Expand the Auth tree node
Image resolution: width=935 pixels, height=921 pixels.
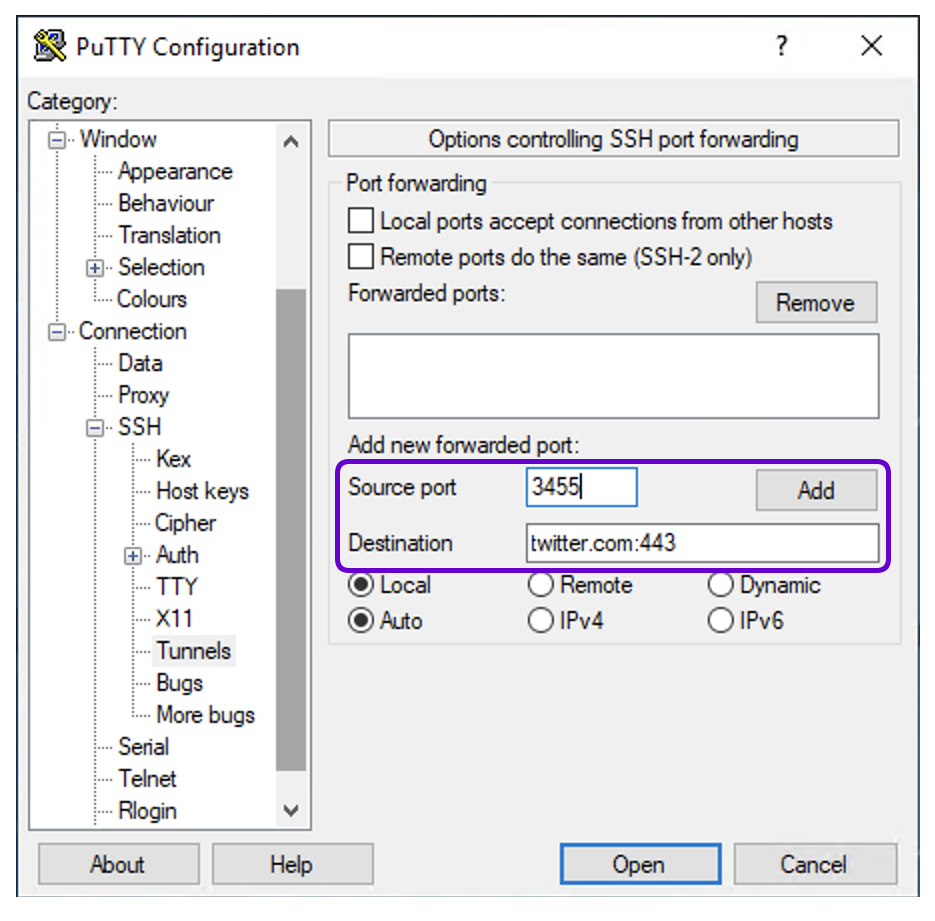134,556
